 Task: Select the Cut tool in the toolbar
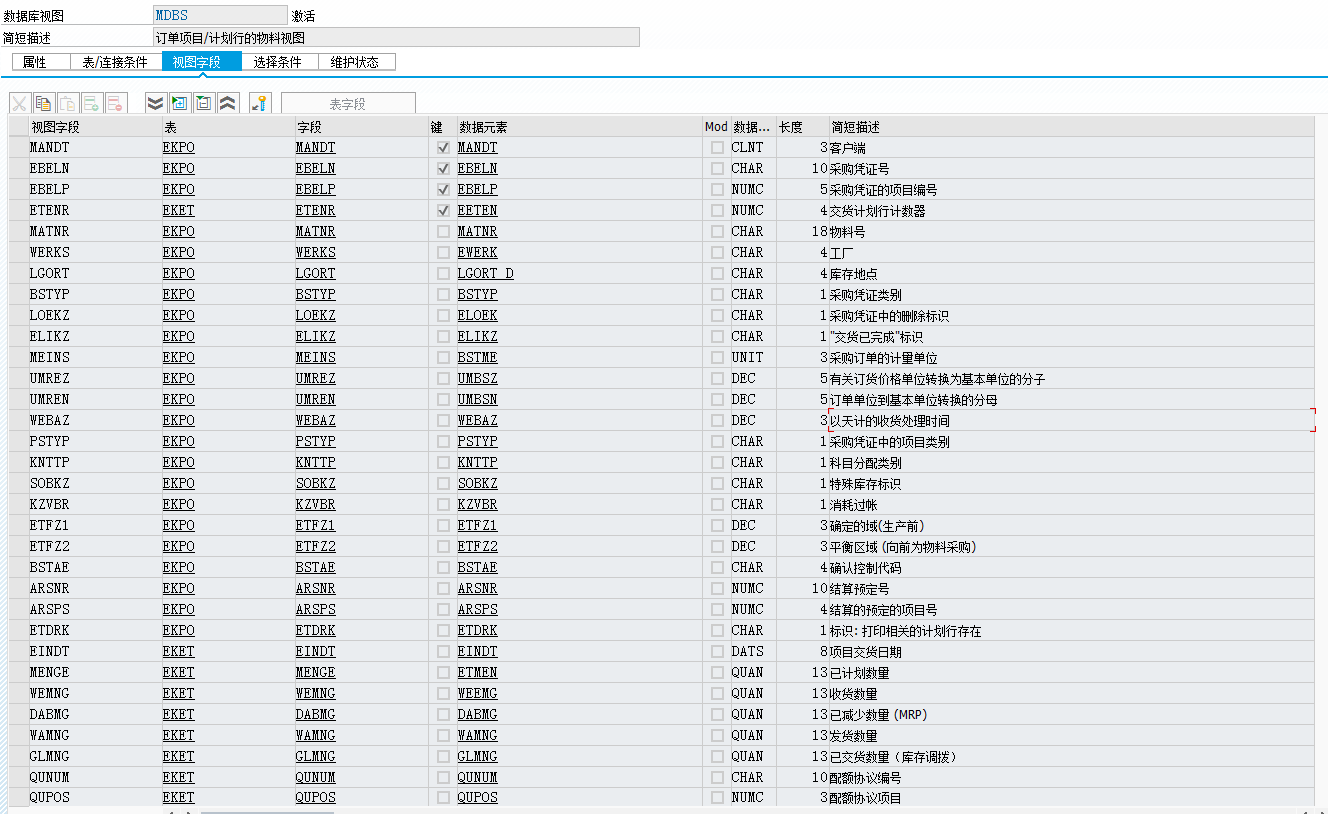[20, 102]
